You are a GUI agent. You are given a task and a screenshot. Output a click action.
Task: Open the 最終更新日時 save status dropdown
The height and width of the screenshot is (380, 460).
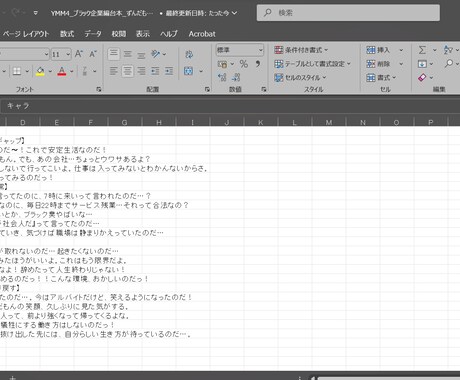(x=201, y=13)
